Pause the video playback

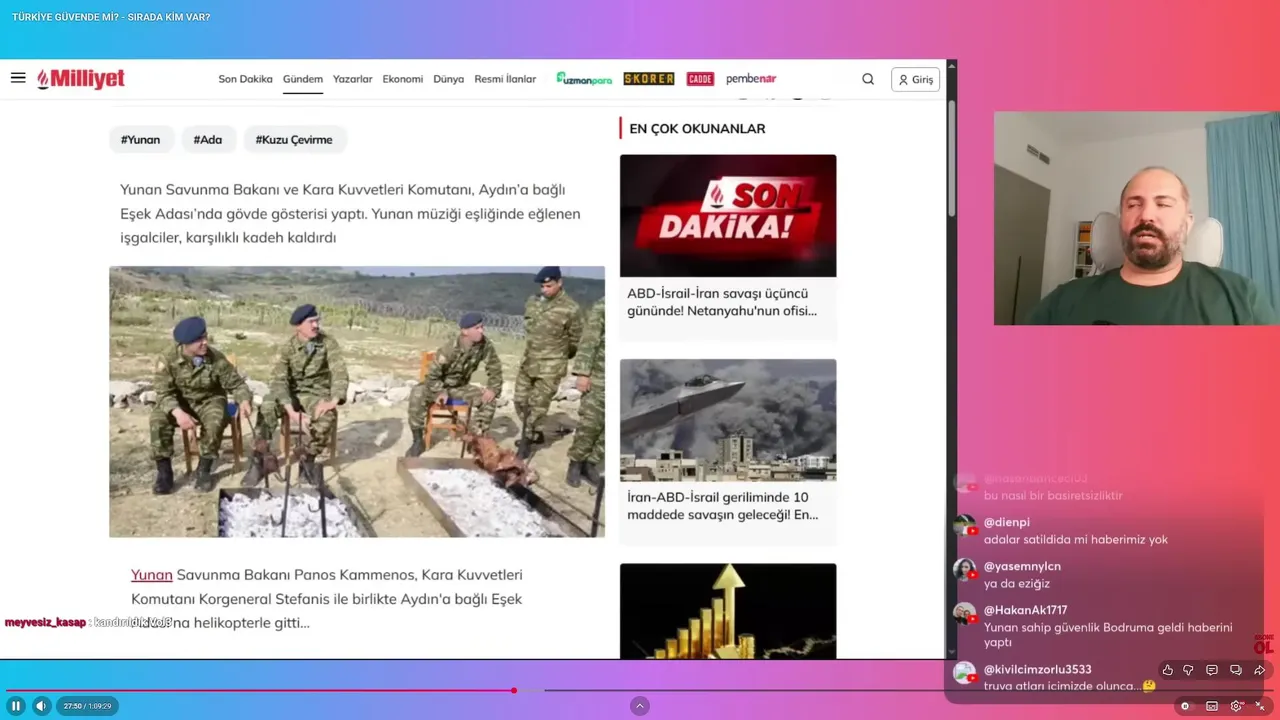point(16,706)
